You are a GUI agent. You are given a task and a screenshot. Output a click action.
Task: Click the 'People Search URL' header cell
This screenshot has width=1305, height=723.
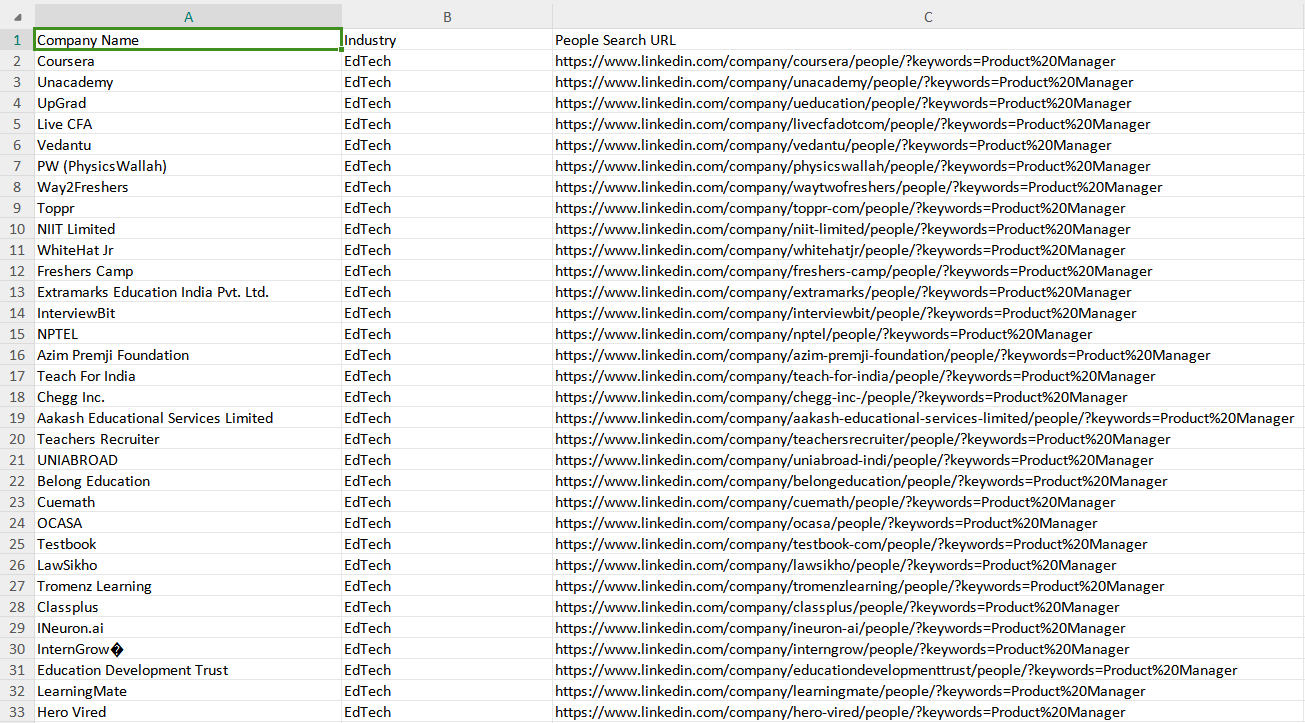pos(928,40)
